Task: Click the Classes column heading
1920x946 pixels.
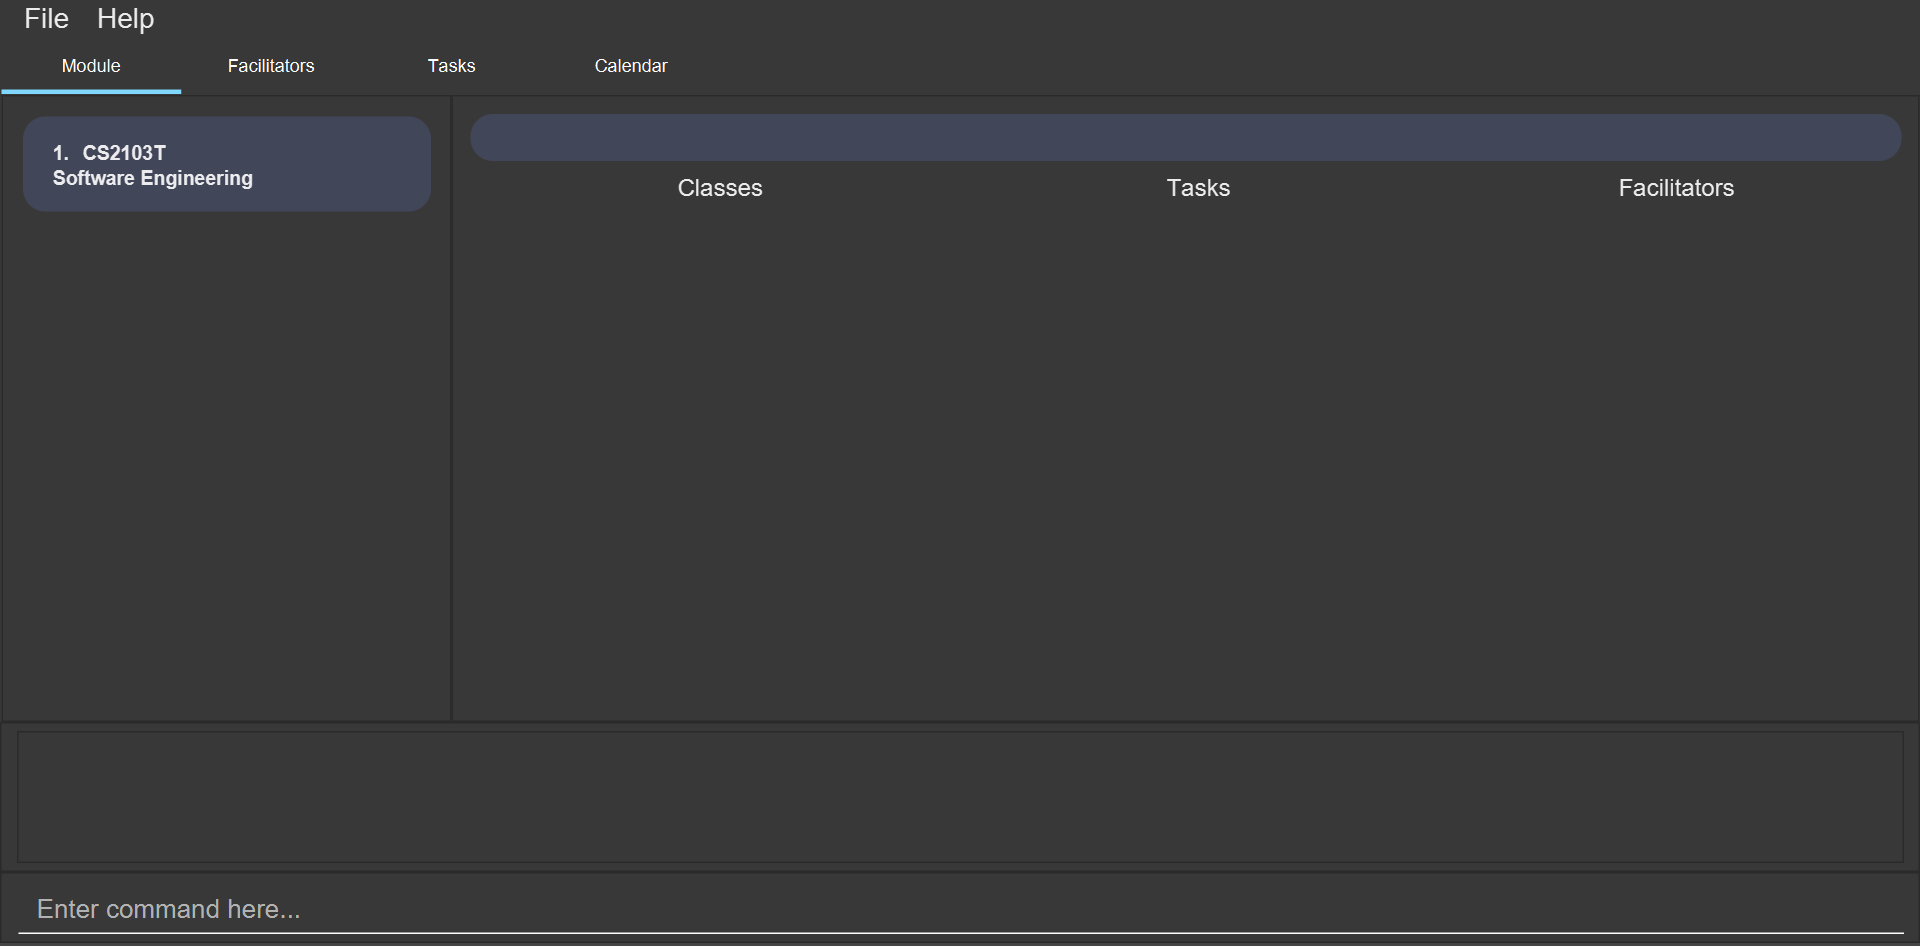Action: pos(720,188)
